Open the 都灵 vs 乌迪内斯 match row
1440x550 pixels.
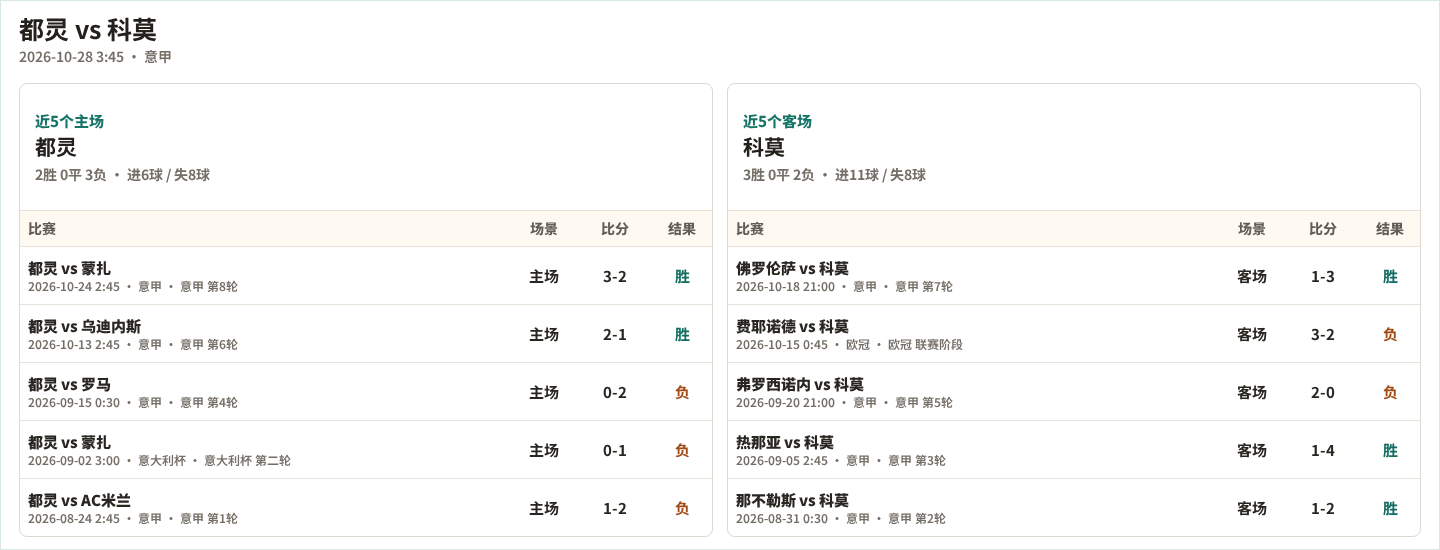(366, 334)
